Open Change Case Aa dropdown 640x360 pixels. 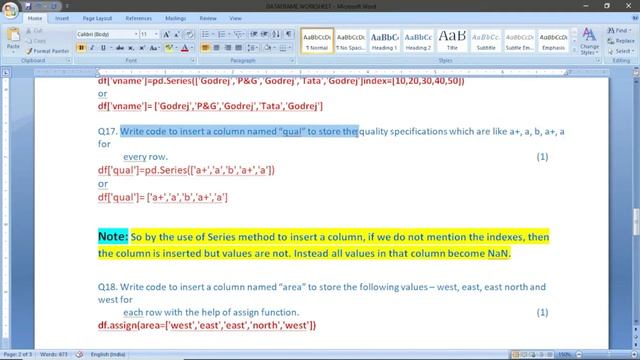(154, 48)
